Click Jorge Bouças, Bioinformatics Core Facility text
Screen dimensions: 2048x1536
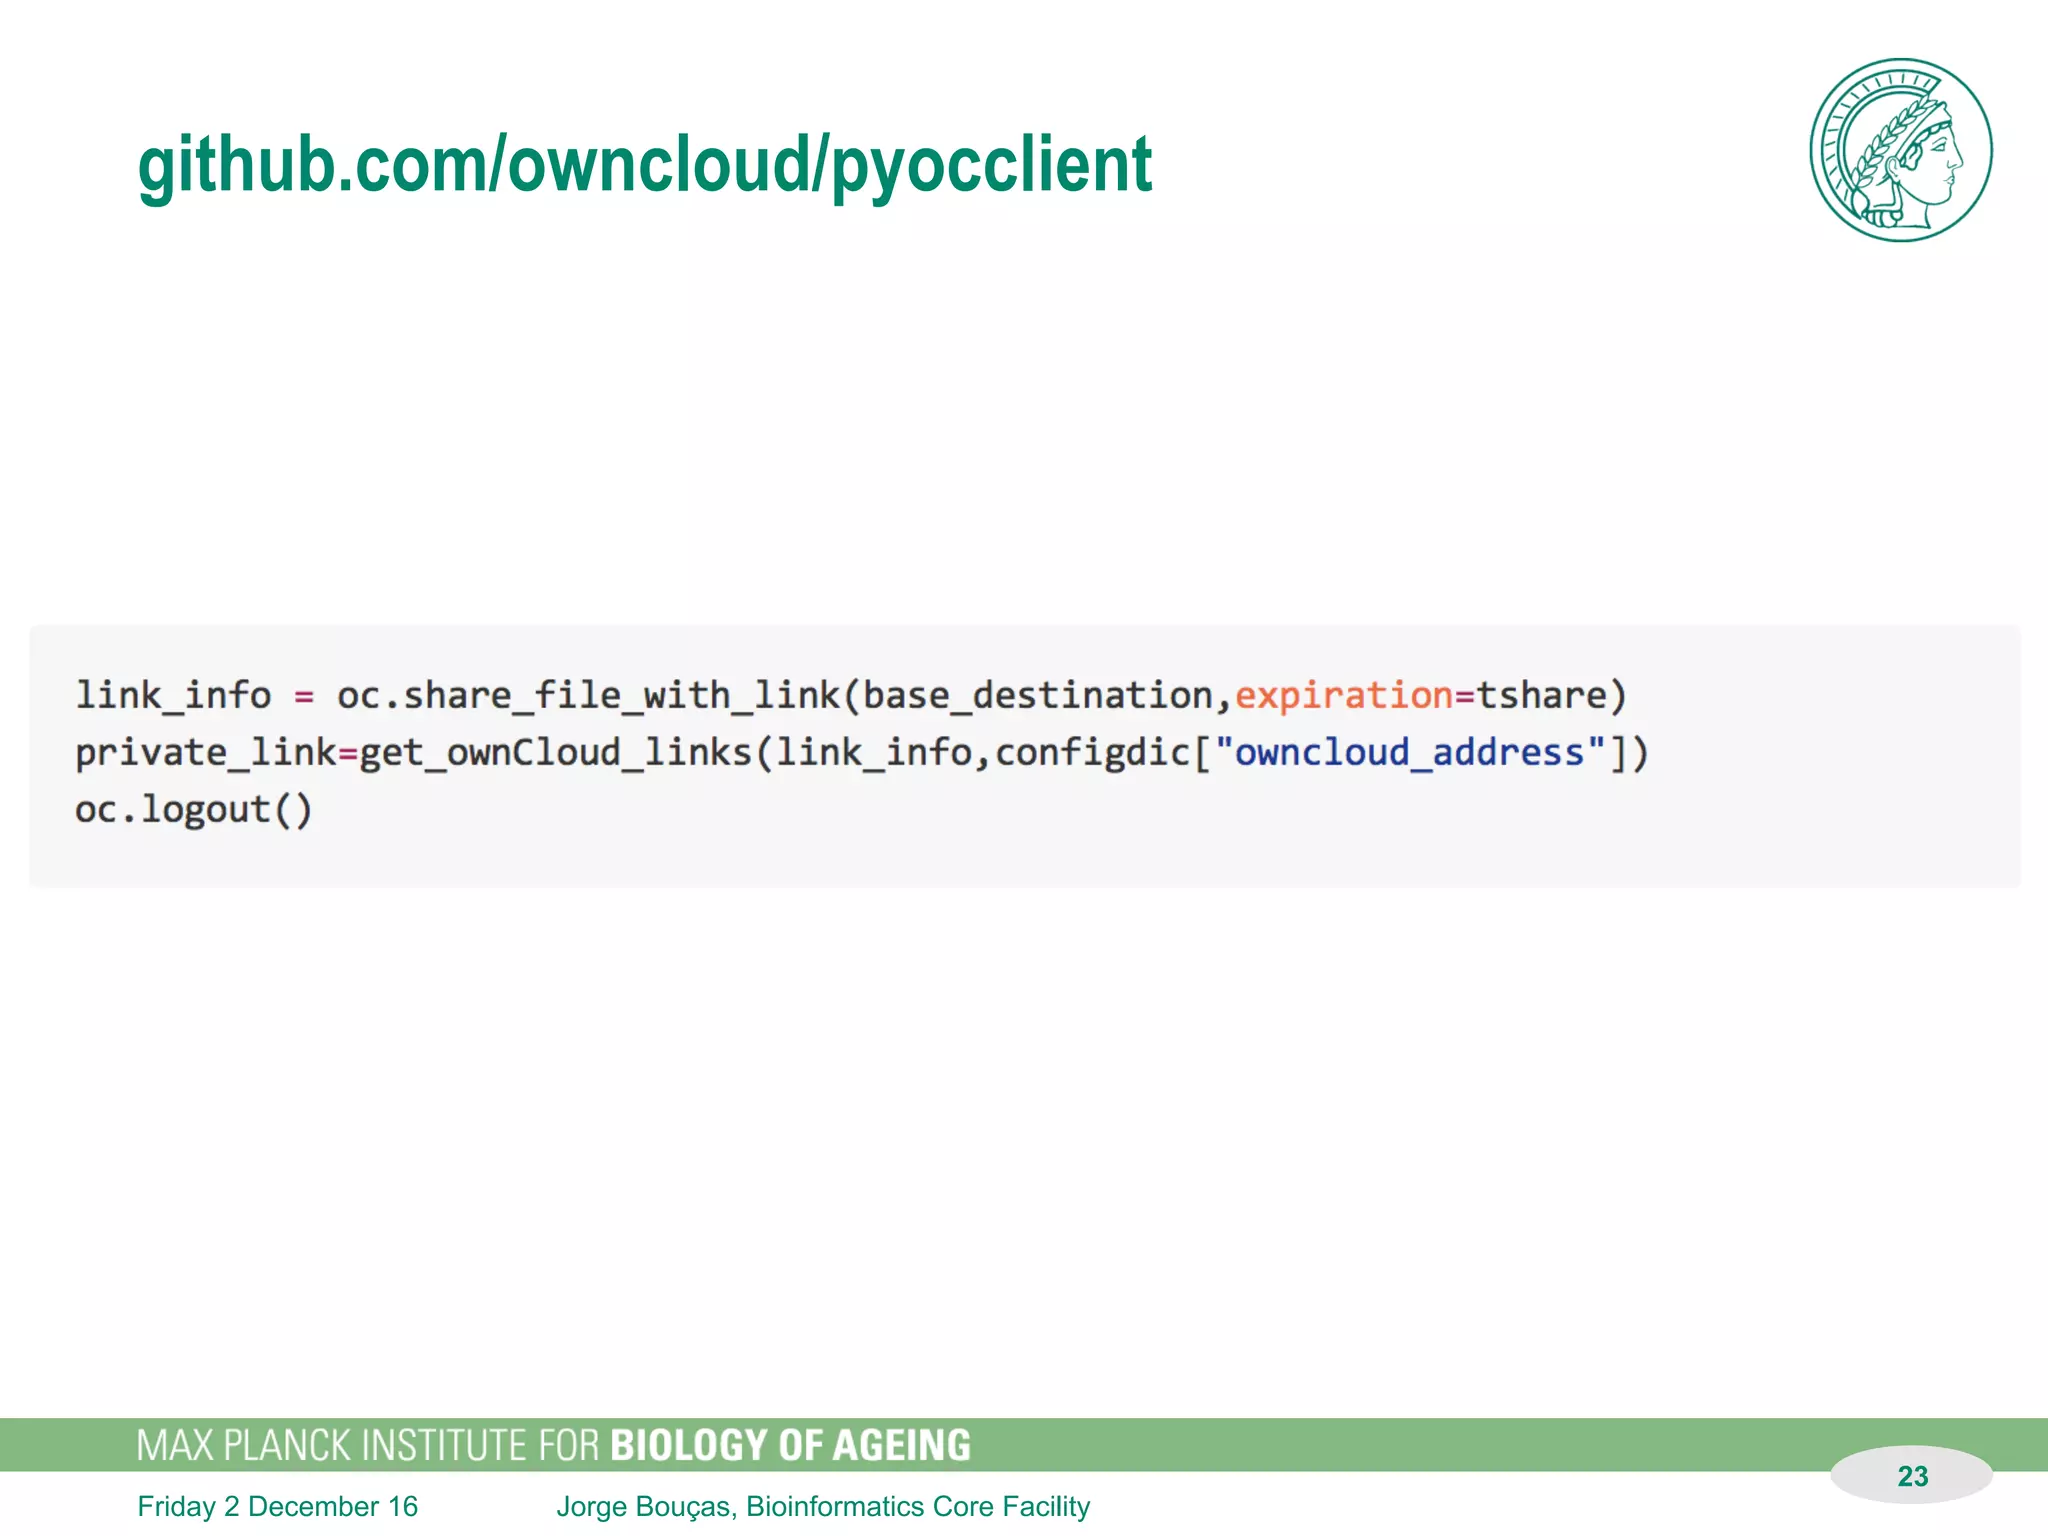coord(822,1506)
